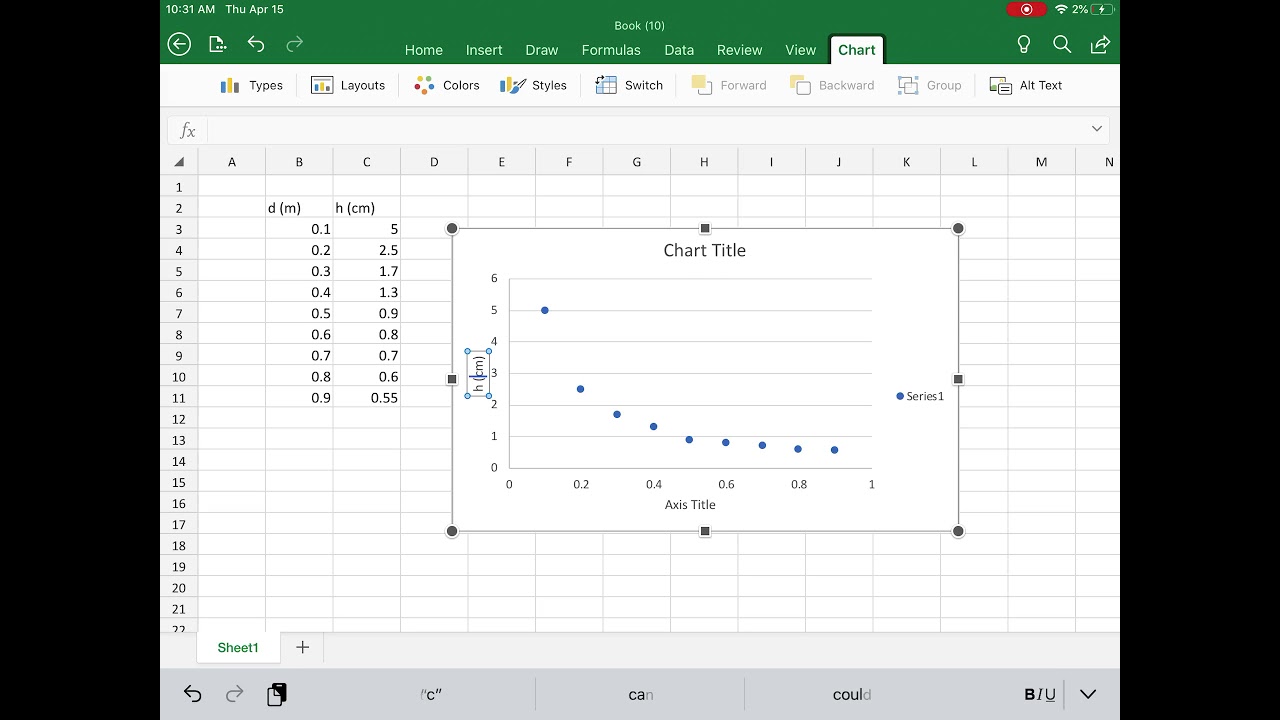Open Alt Text for the chart

(x=1026, y=85)
